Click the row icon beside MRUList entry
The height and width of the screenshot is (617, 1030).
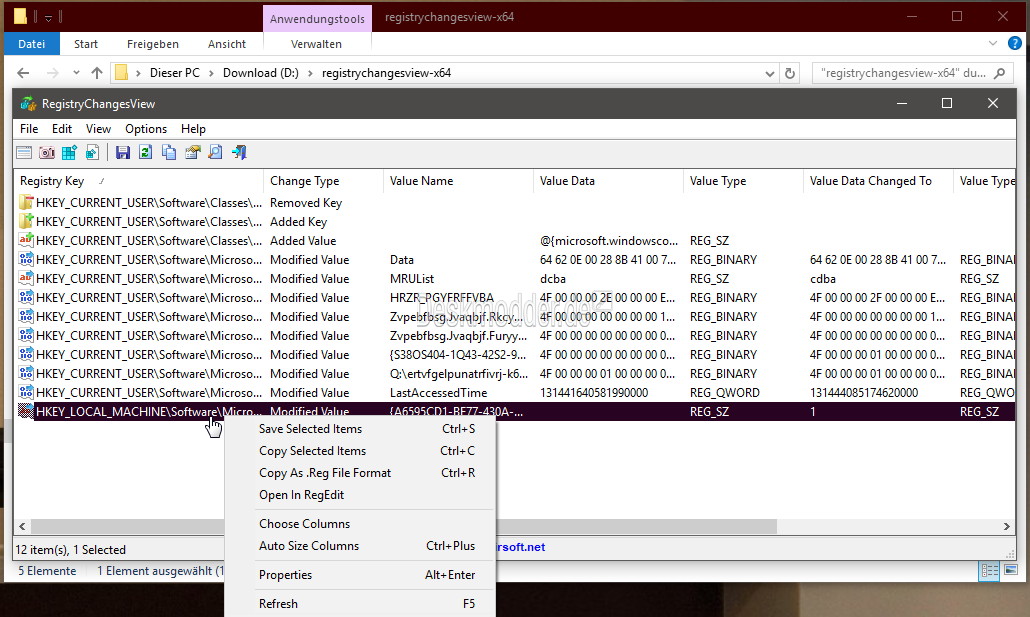coord(26,279)
